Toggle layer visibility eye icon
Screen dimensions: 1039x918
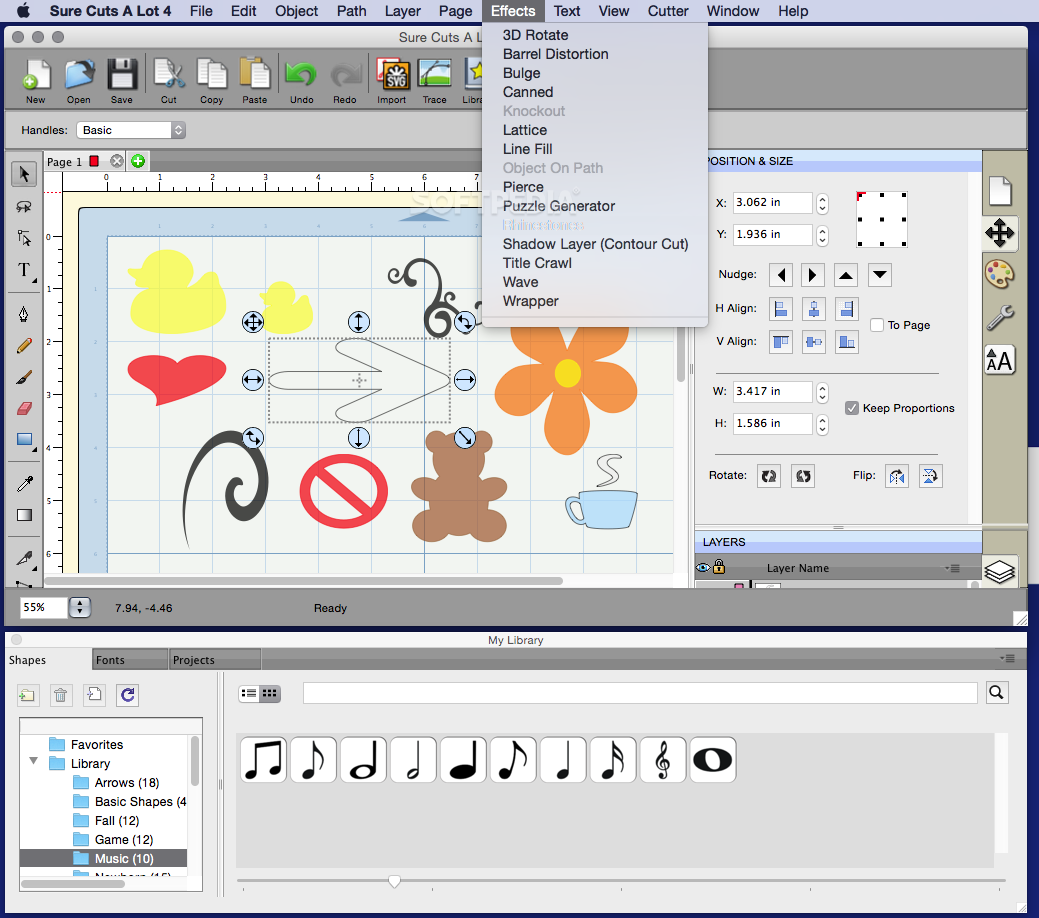[x=703, y=567]
